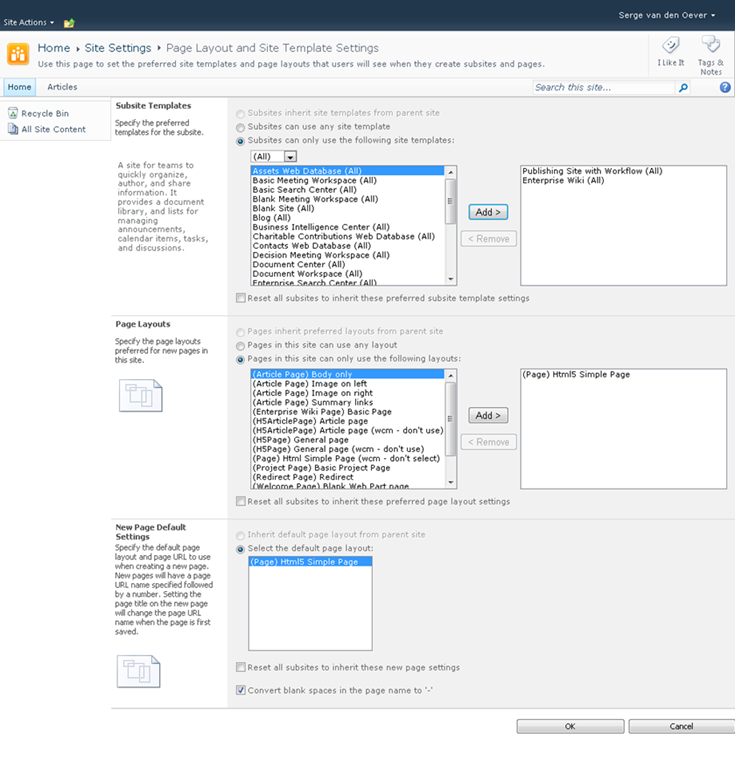The image size is (735, 768).
Task: Select Blank Site (All) template
Action: [x=347, y=208]
